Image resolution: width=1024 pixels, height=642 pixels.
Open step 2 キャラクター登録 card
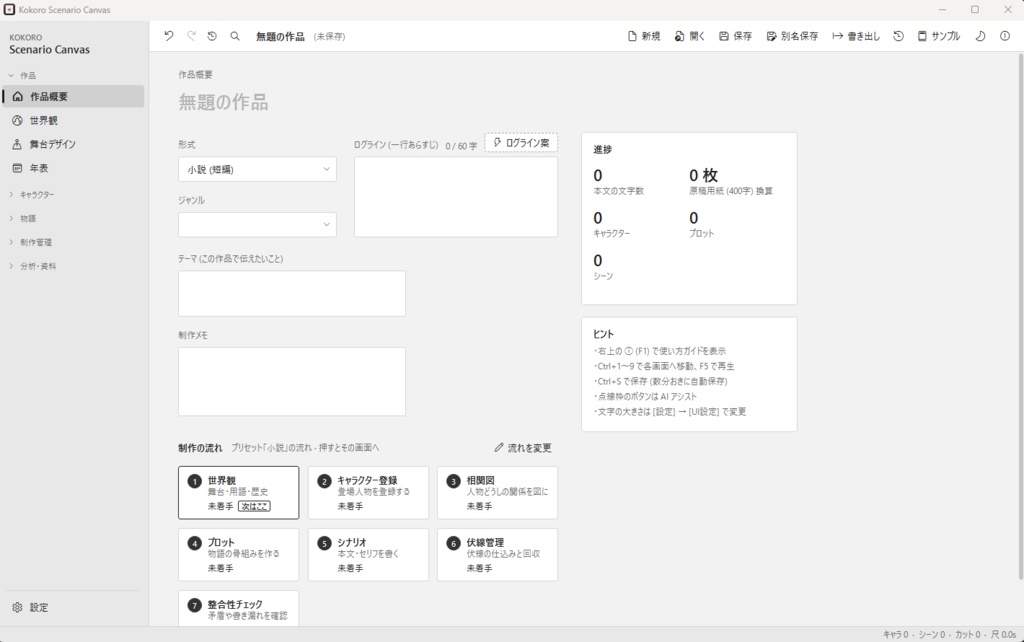pyautogui.click(x=368, y=492)
